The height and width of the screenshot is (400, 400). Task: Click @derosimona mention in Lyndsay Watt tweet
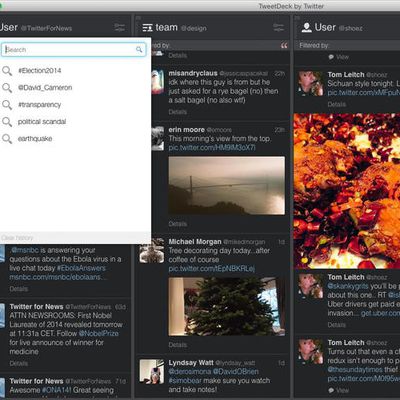190,372
